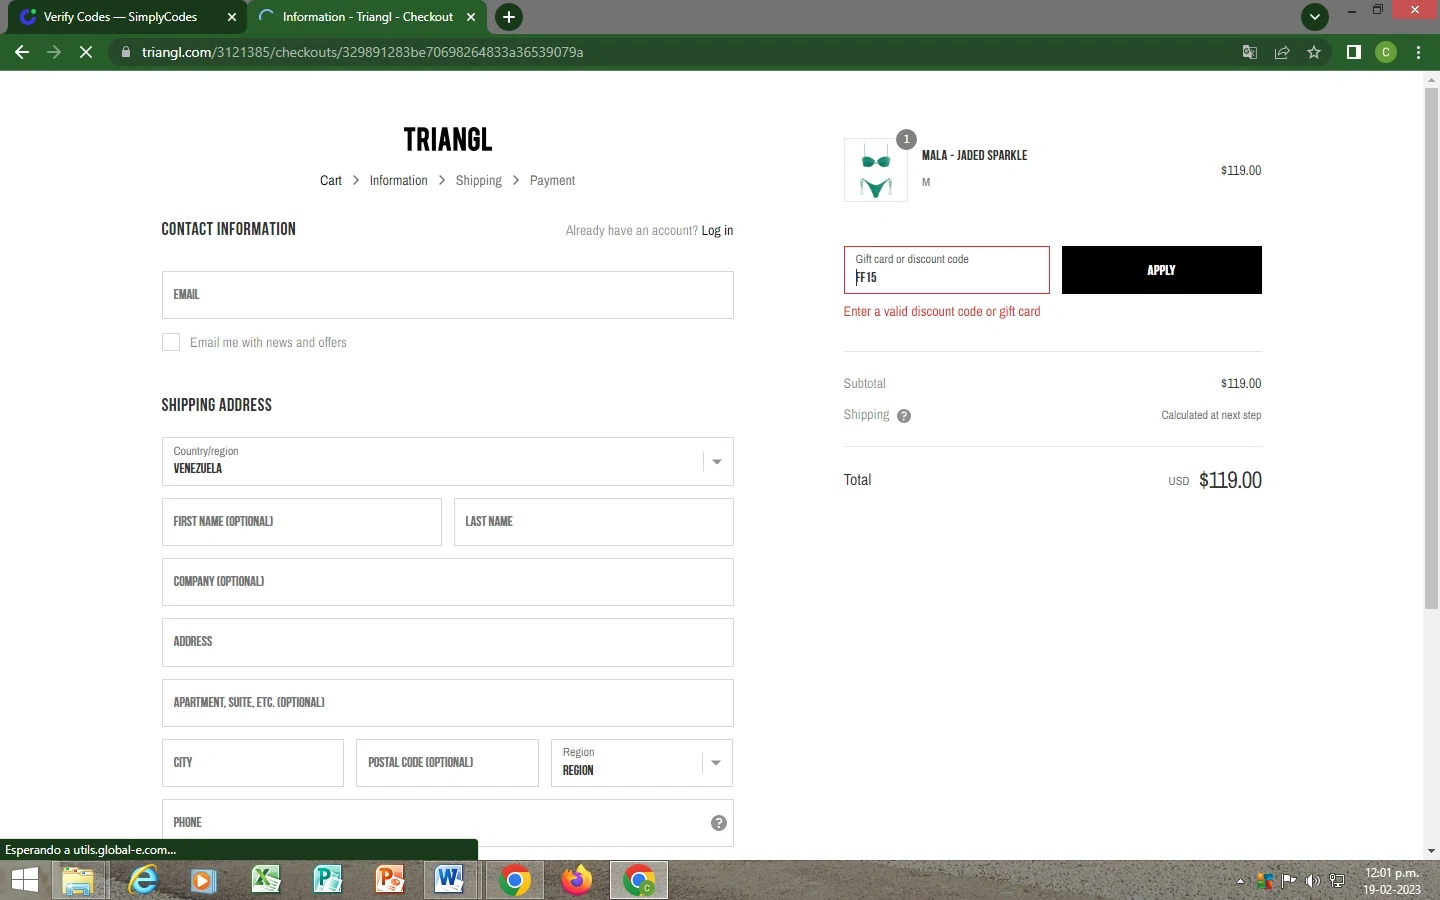
Task: Open Chrome from the taskbar
Action: [515, 880]
